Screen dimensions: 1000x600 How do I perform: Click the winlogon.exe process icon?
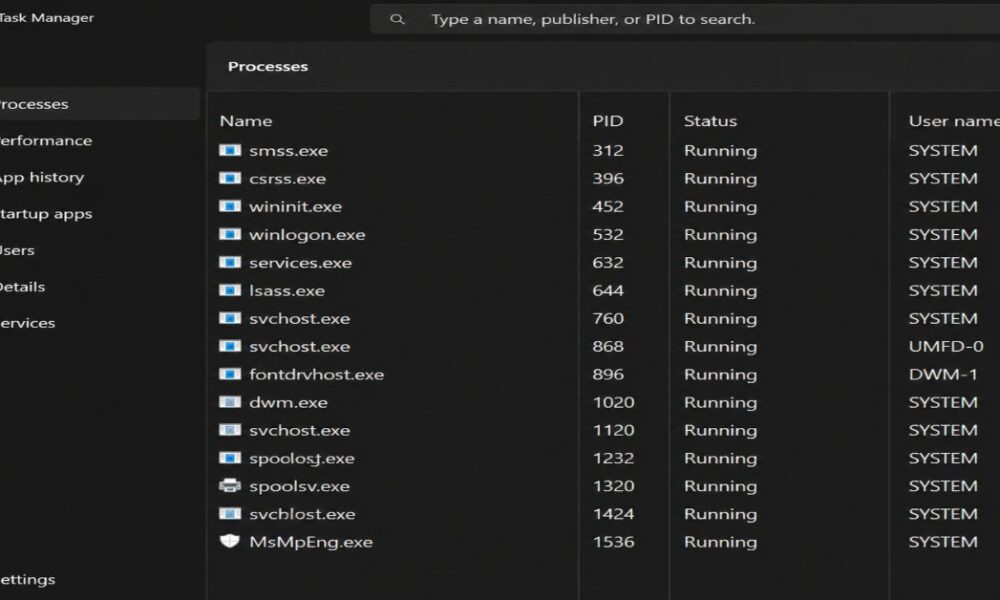coord(230,234)
